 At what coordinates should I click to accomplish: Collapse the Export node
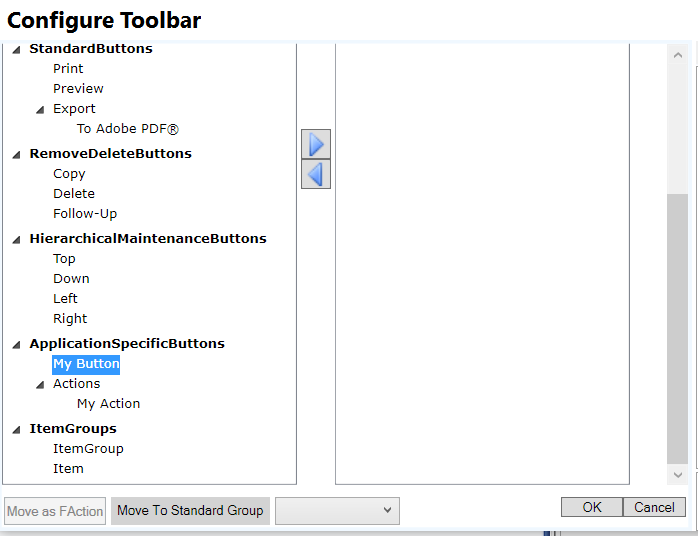[40, 110]
